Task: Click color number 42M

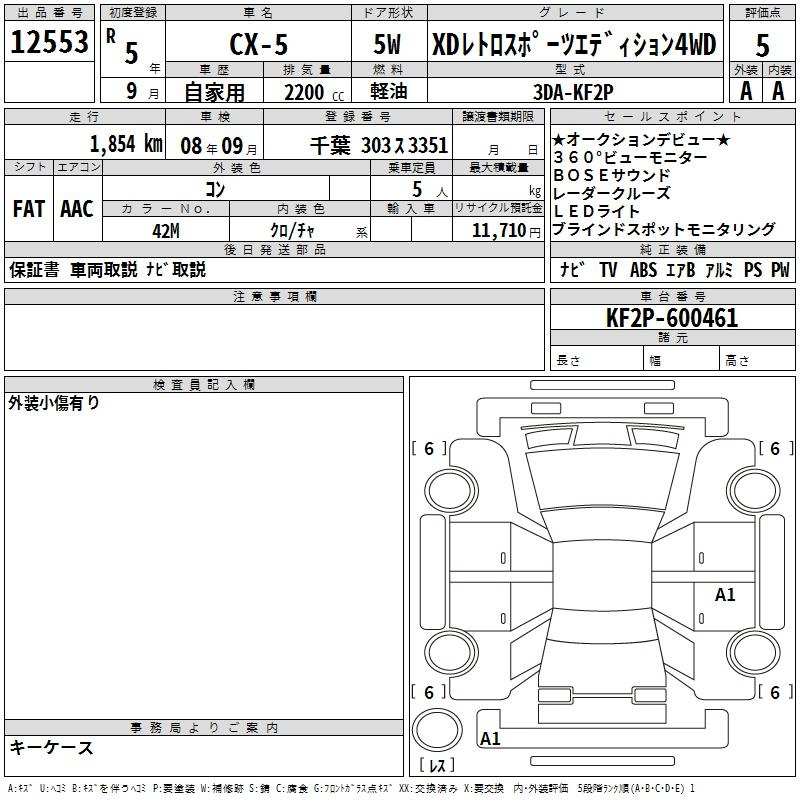Action: point(166,231)
